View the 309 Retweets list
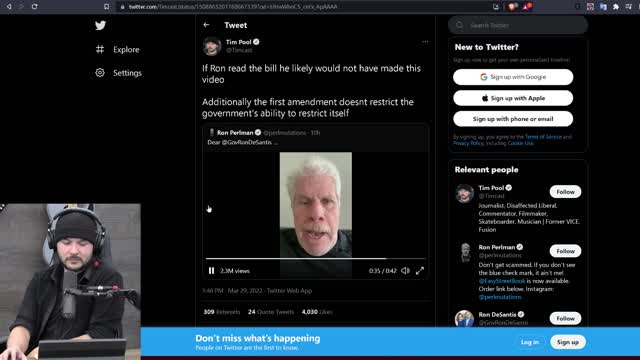The width and height of the screenshot is (640, 360). click(222, 312)
